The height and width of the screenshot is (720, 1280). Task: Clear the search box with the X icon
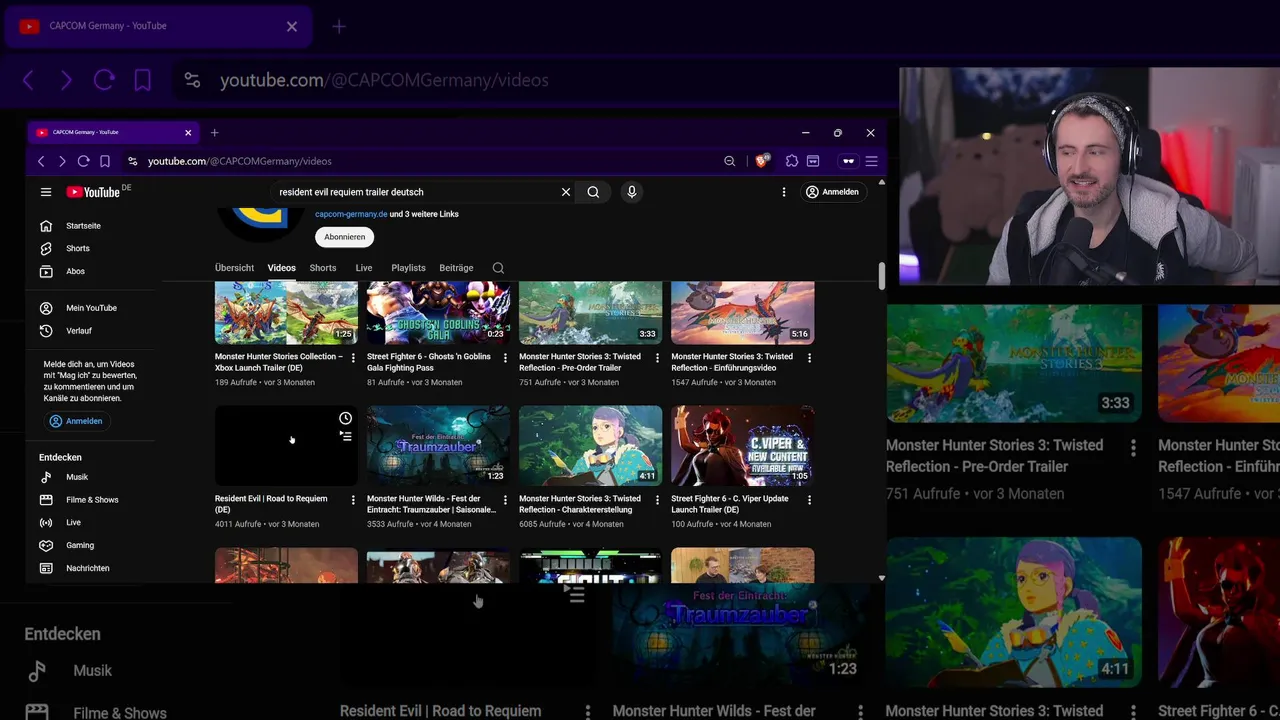[x=566, y=192]
